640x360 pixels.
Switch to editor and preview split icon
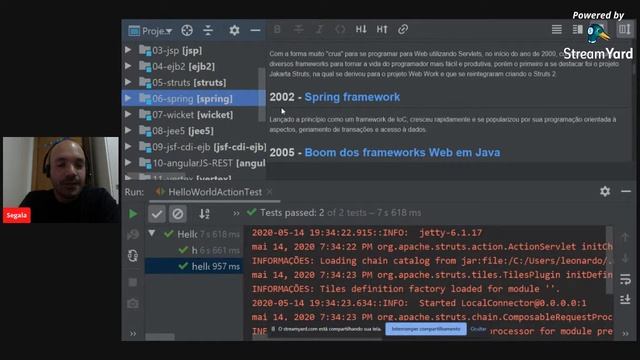[578, 29]
